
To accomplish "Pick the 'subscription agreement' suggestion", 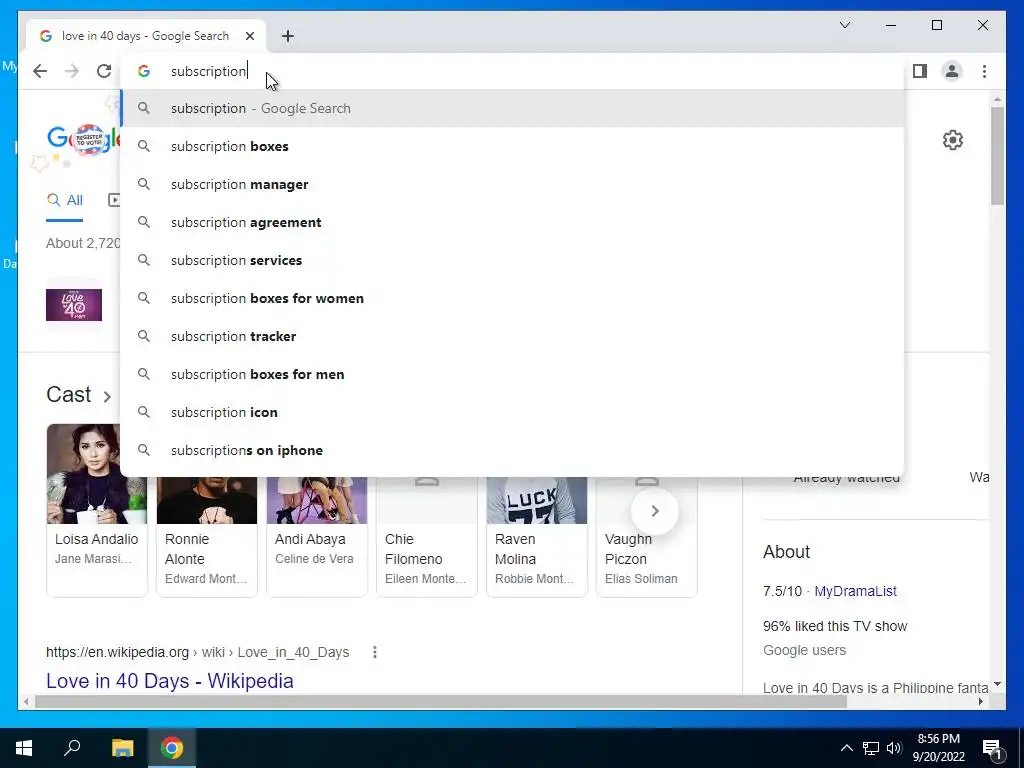I will 513,222.
